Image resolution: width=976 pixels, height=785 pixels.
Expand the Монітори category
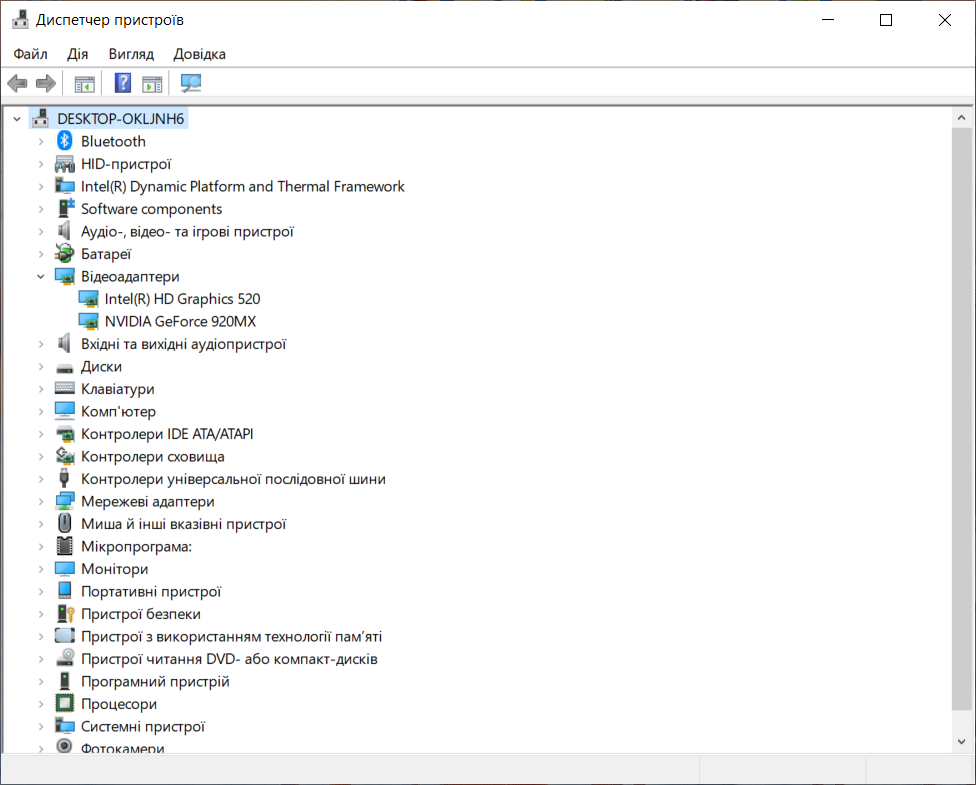coord(41,569)
